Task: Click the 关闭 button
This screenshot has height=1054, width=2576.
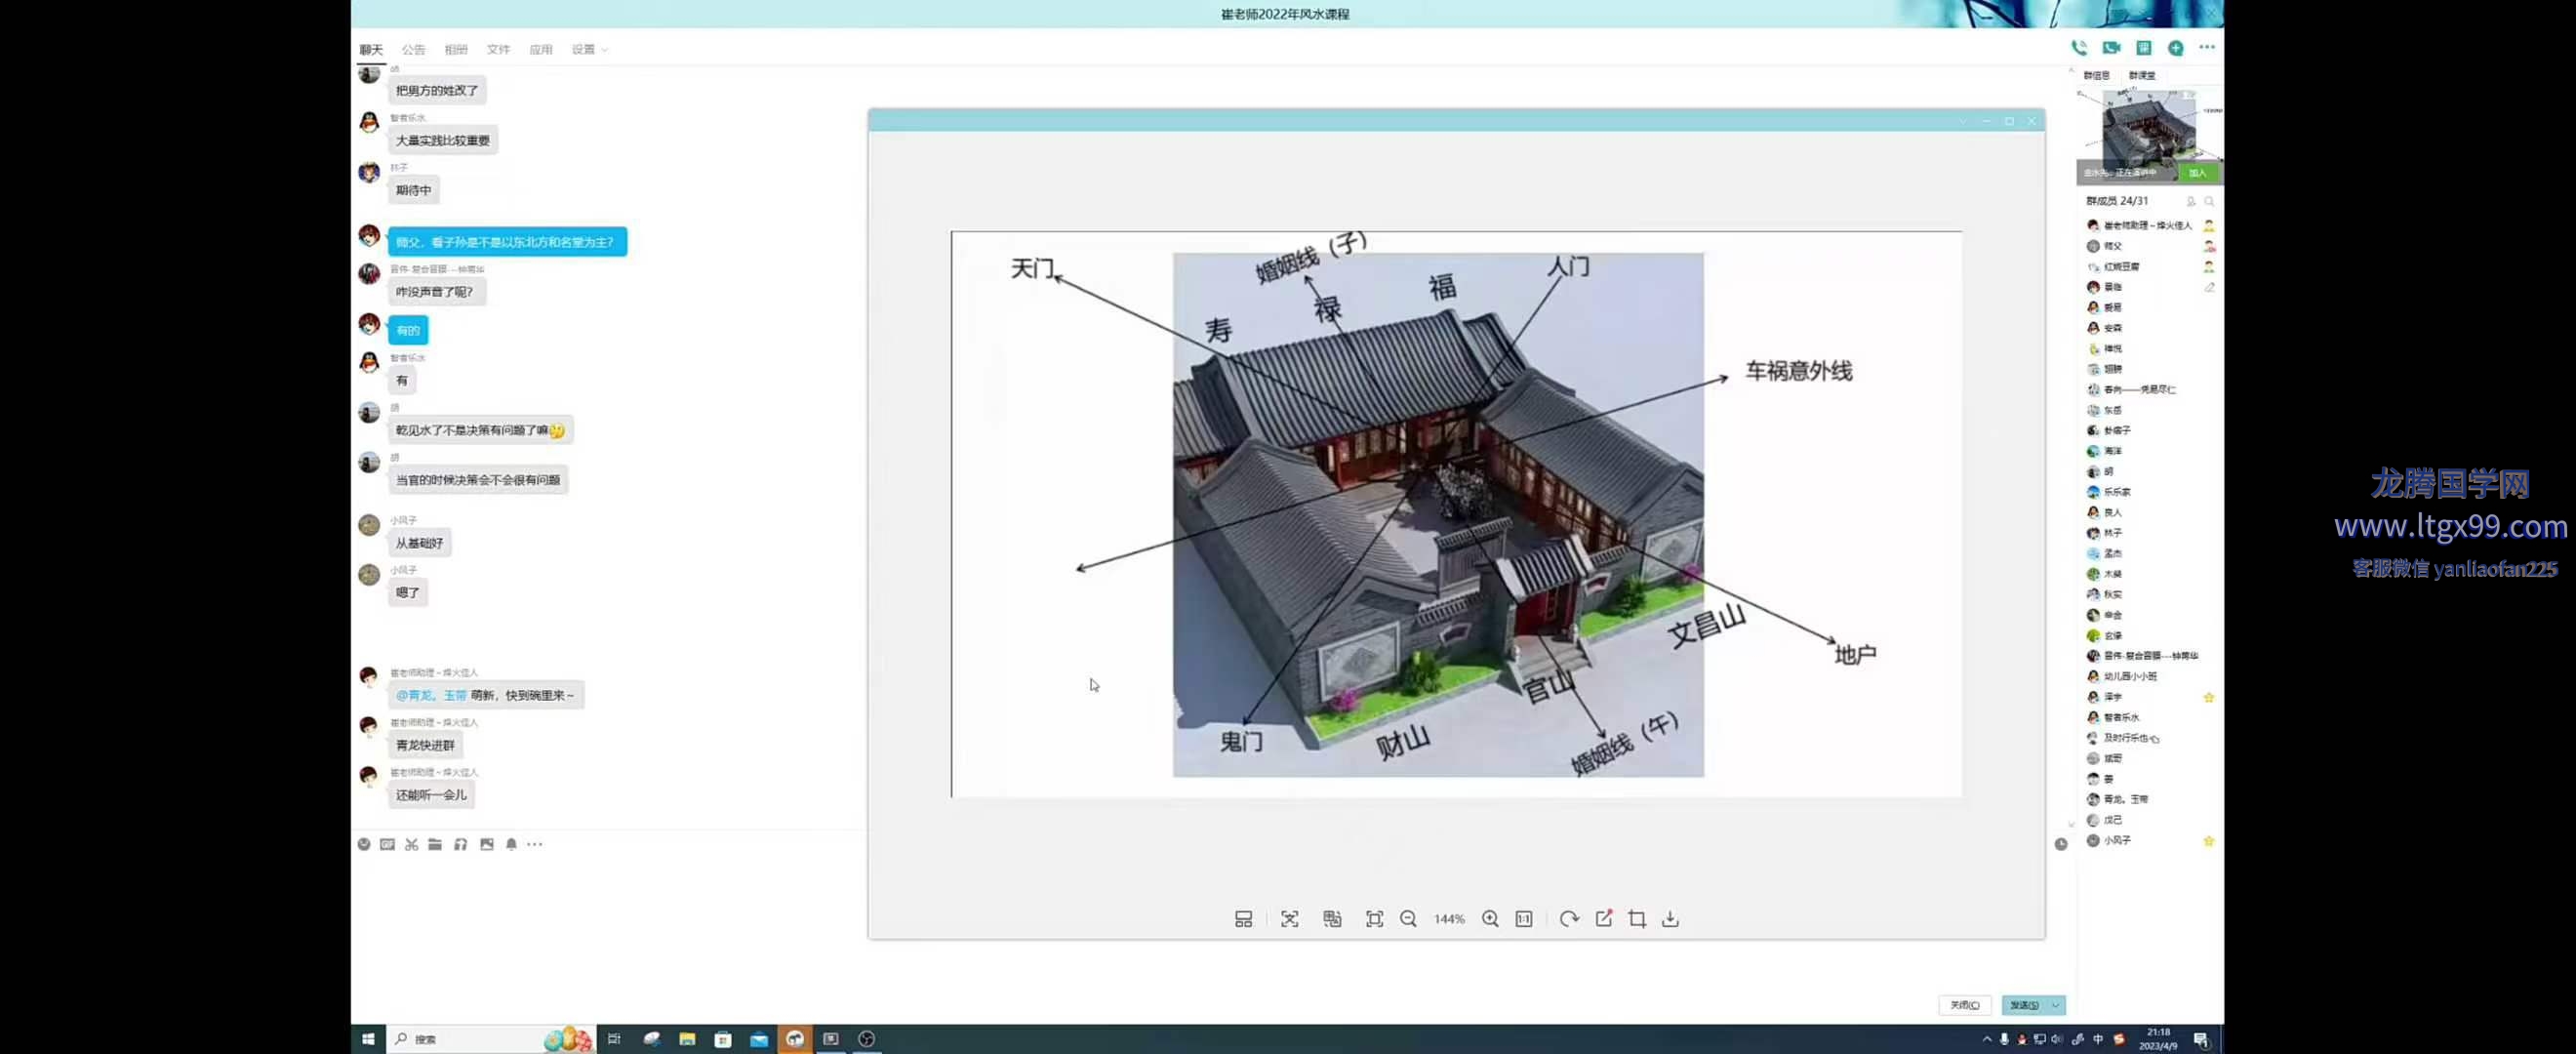Action: pyautogui.click(x=1964, y=1005)
